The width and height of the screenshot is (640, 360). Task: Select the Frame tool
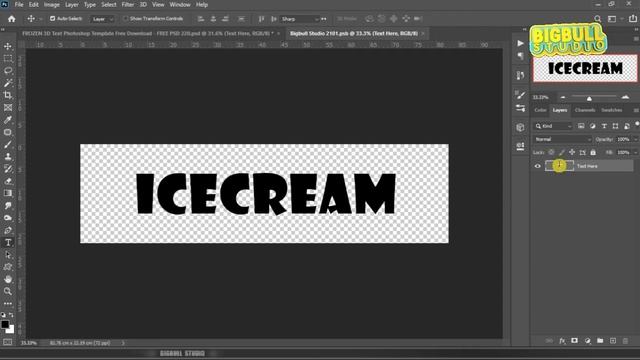tap(8, 108)
